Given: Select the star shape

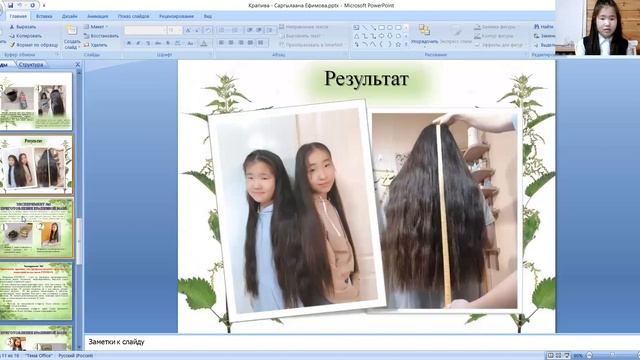Looking at the screenshot, I should 398,44.
